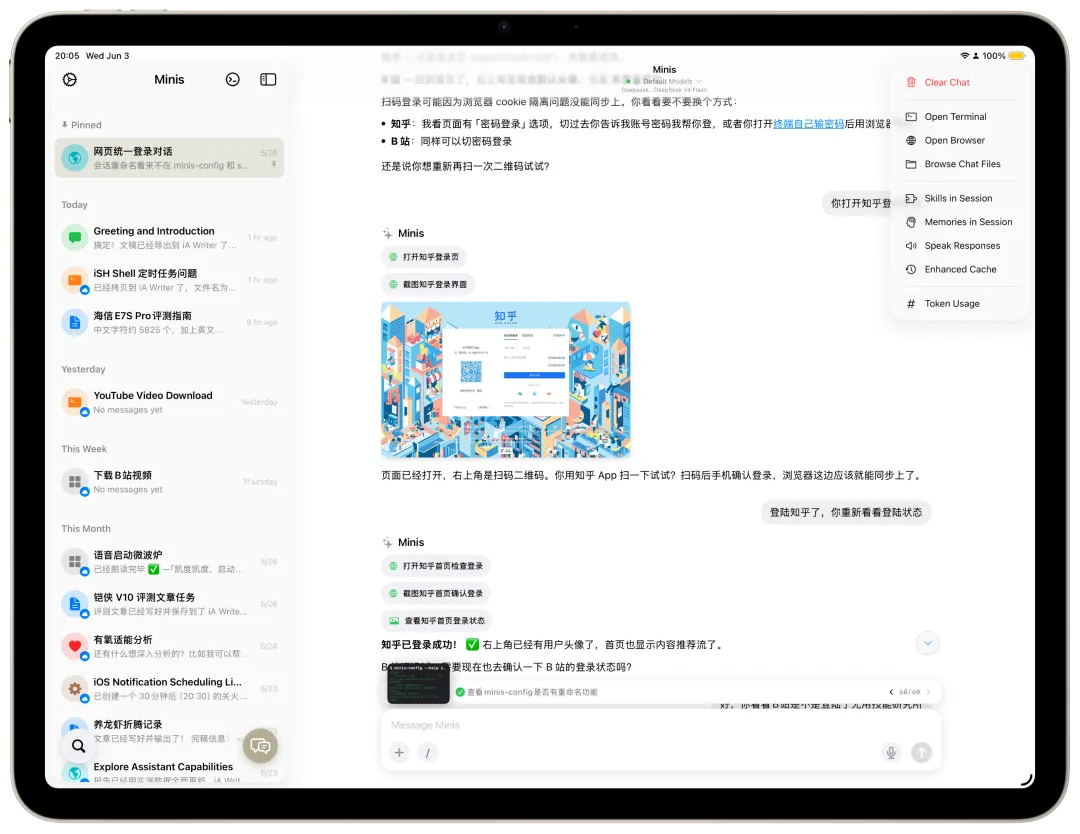Click the plus attachment button in the composer

coord(399,753)
